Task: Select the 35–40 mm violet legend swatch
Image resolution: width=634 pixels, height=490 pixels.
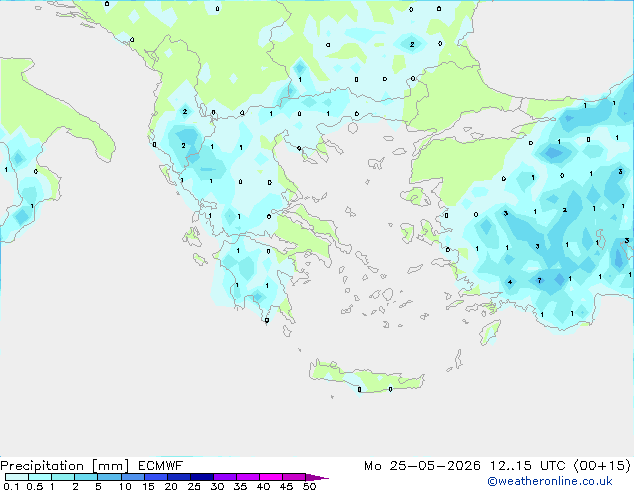Action: click(x=248, y=477)
